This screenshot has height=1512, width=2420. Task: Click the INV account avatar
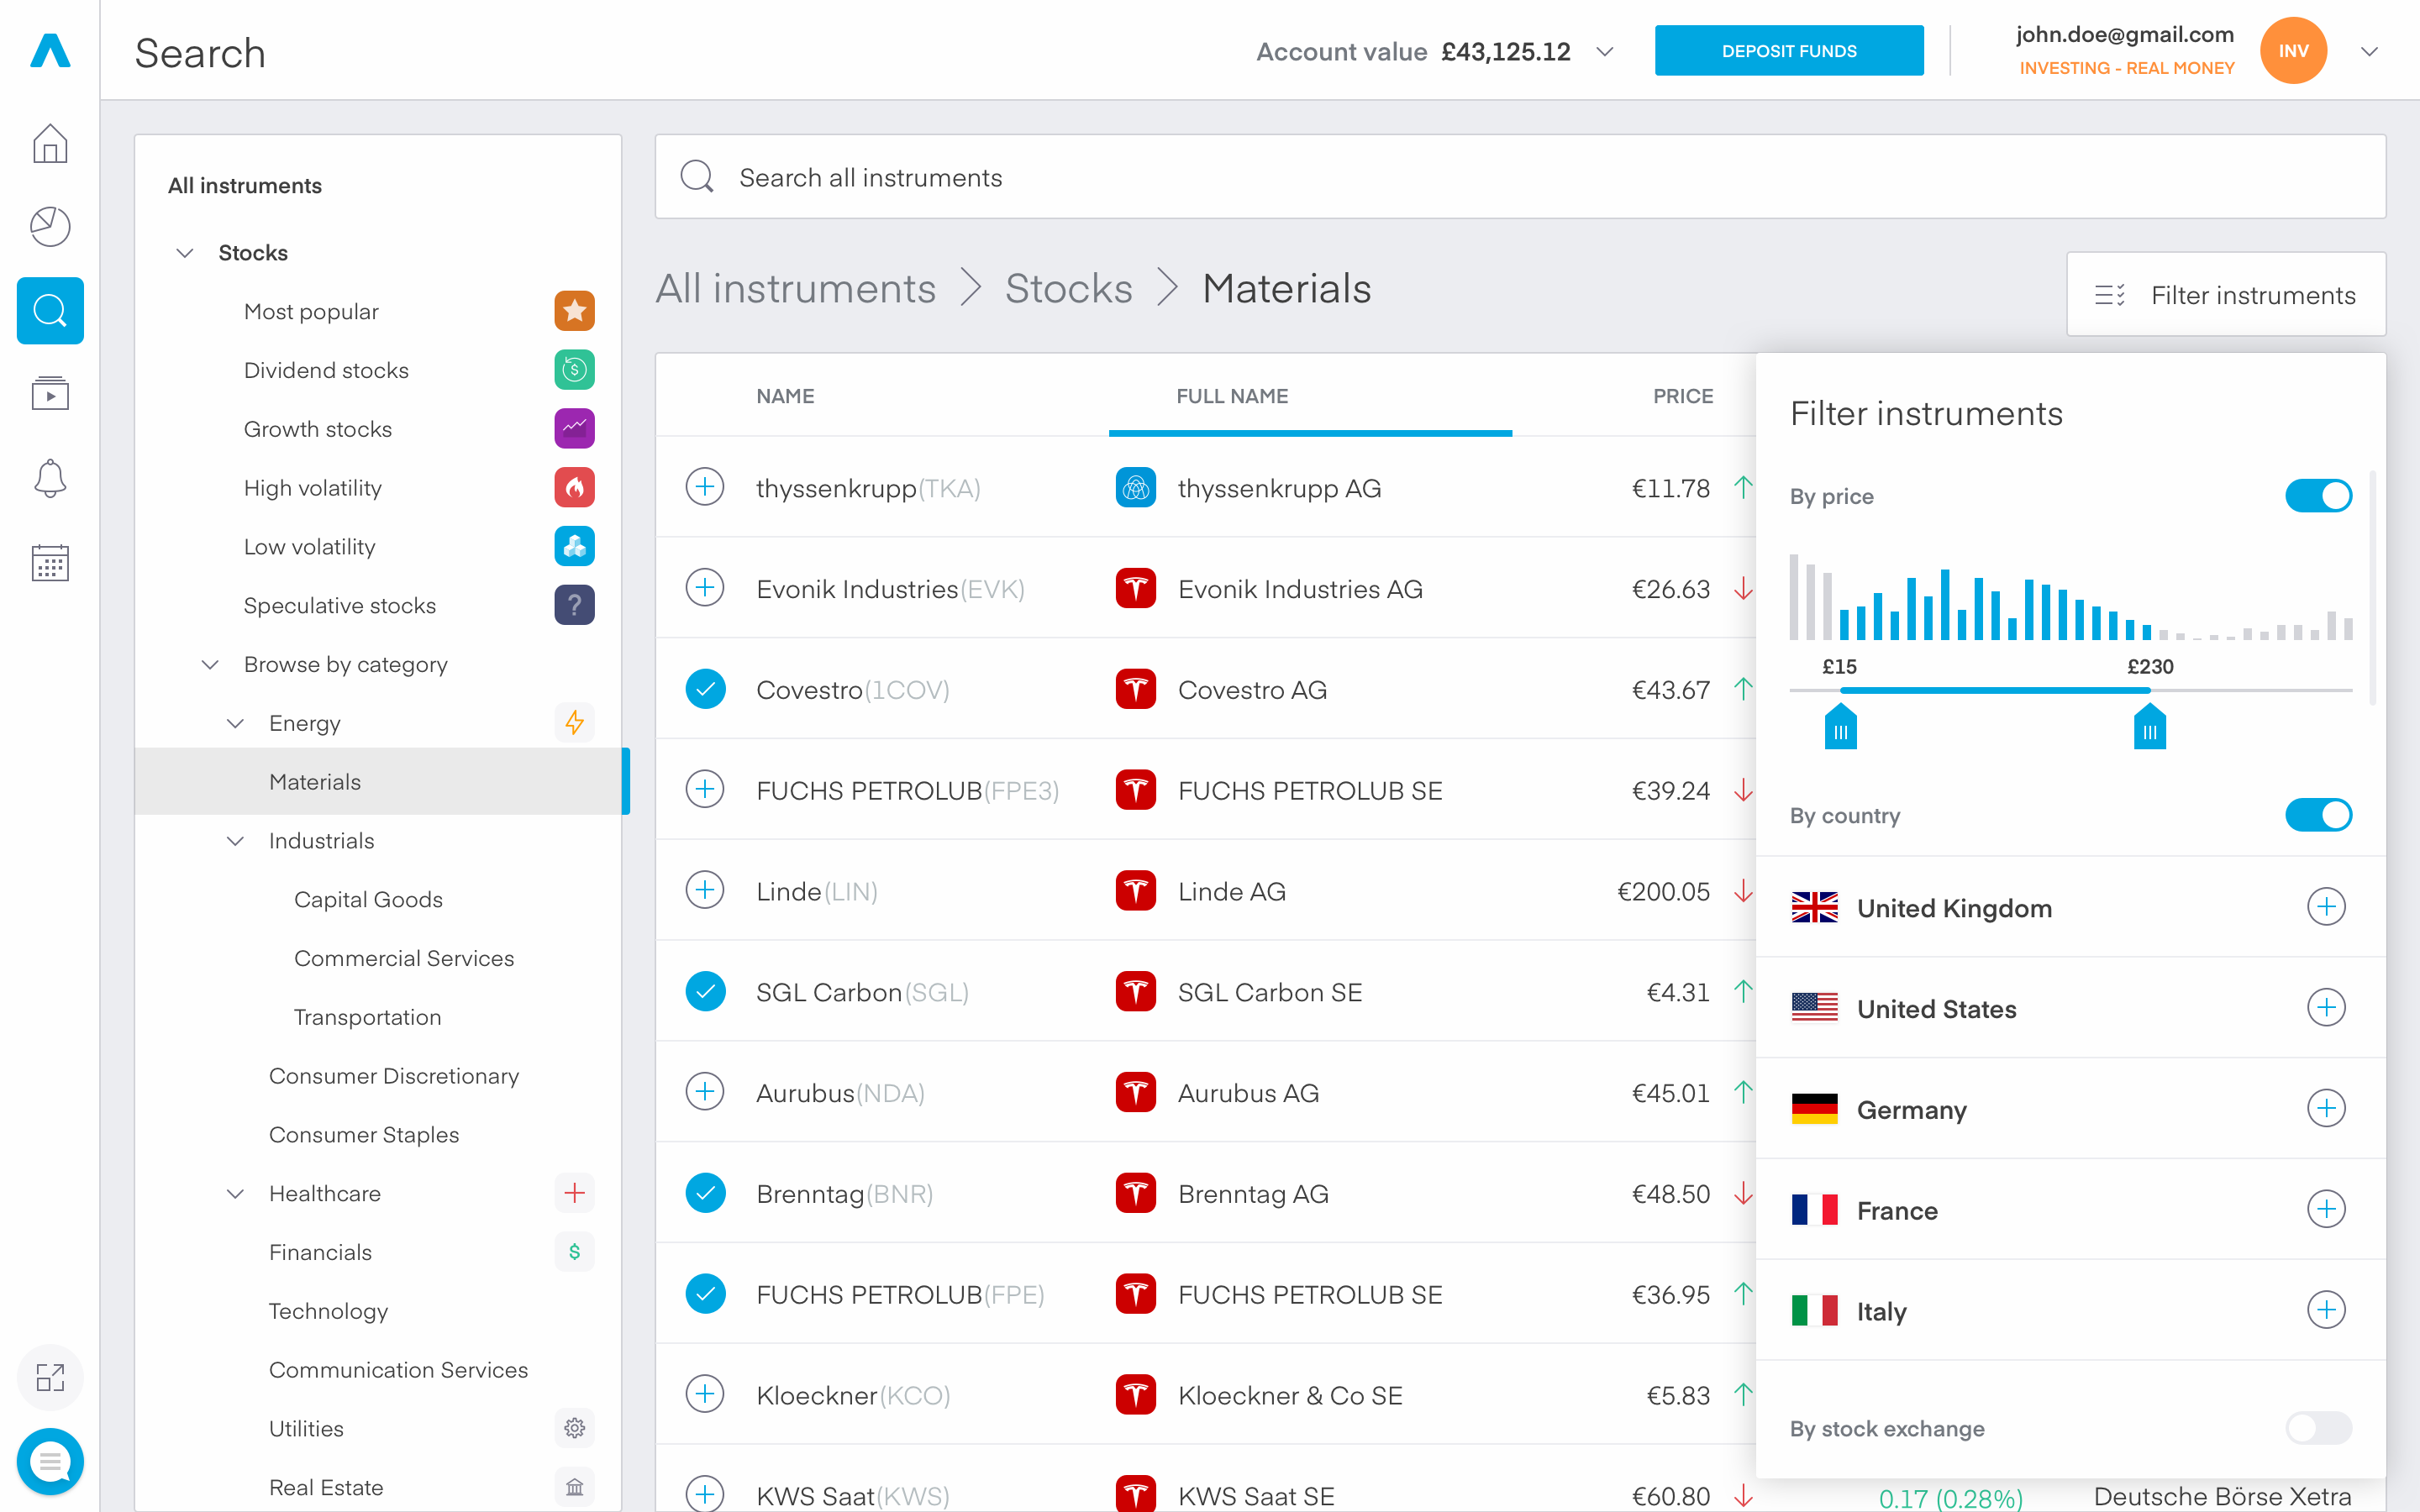coord(2293,51)
